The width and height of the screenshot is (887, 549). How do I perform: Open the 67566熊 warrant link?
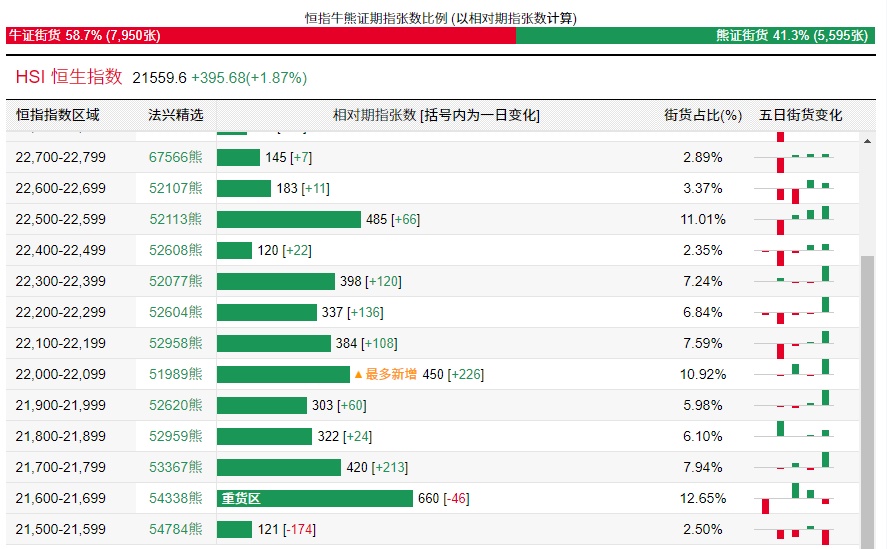click(x=175, y=157)
